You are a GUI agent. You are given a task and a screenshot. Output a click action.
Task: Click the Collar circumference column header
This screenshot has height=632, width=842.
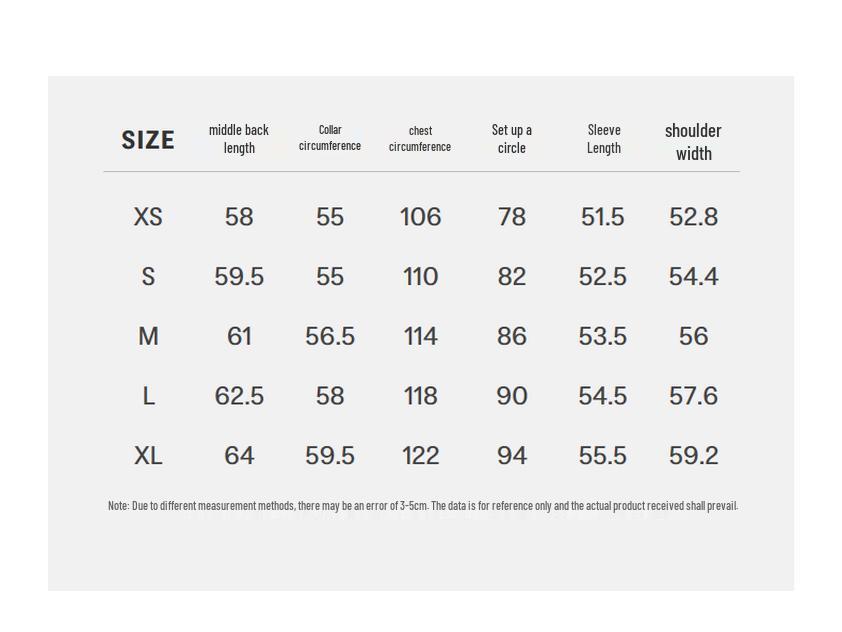[330, 138]
